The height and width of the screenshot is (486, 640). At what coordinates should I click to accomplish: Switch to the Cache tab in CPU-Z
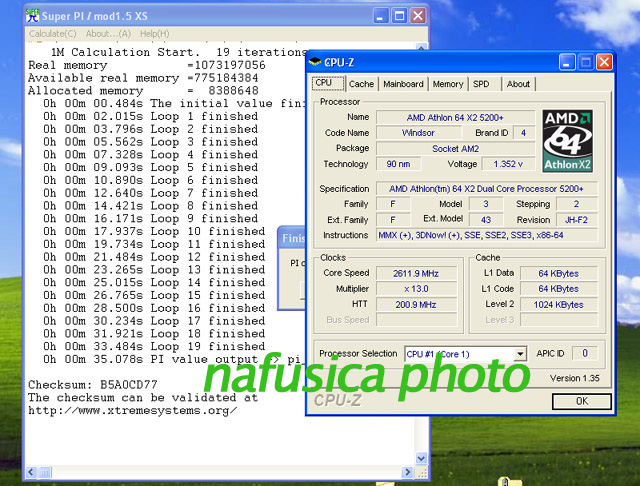[x=361, y=84]
